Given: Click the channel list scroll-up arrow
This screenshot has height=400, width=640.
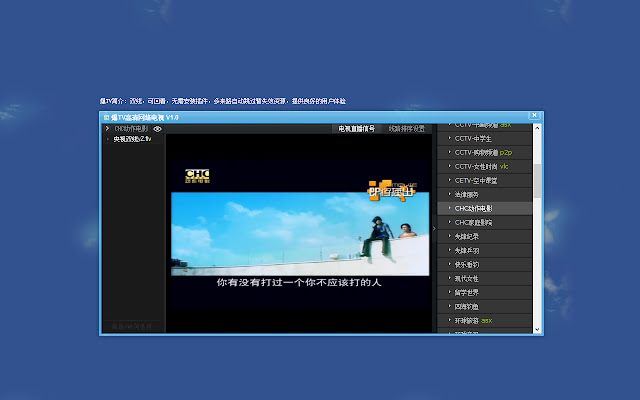Looking at the screenshot, I should tap(537, 128).
